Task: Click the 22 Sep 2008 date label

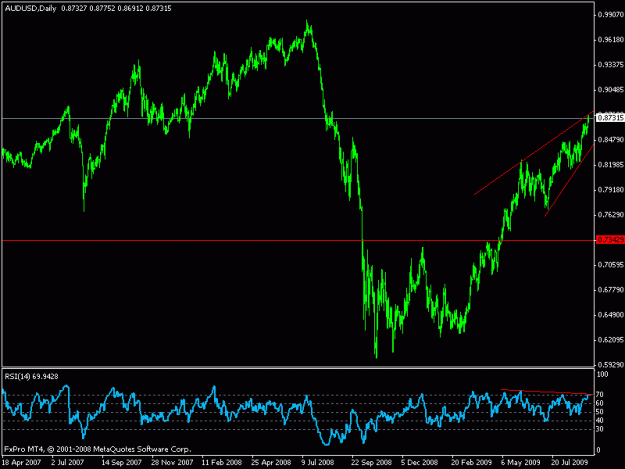Action: pos(371,463)
